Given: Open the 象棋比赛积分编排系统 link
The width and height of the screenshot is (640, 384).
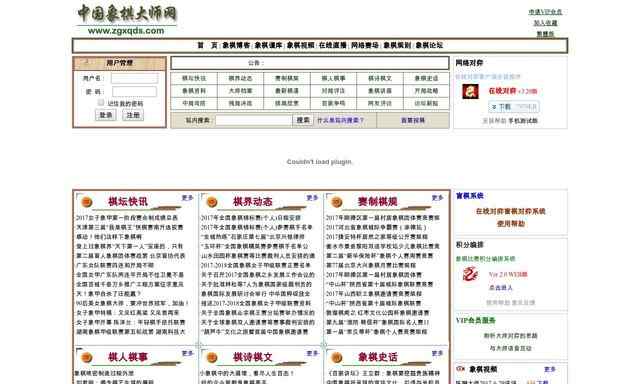Looking at the screenshot, I should (x=486, y=259).
